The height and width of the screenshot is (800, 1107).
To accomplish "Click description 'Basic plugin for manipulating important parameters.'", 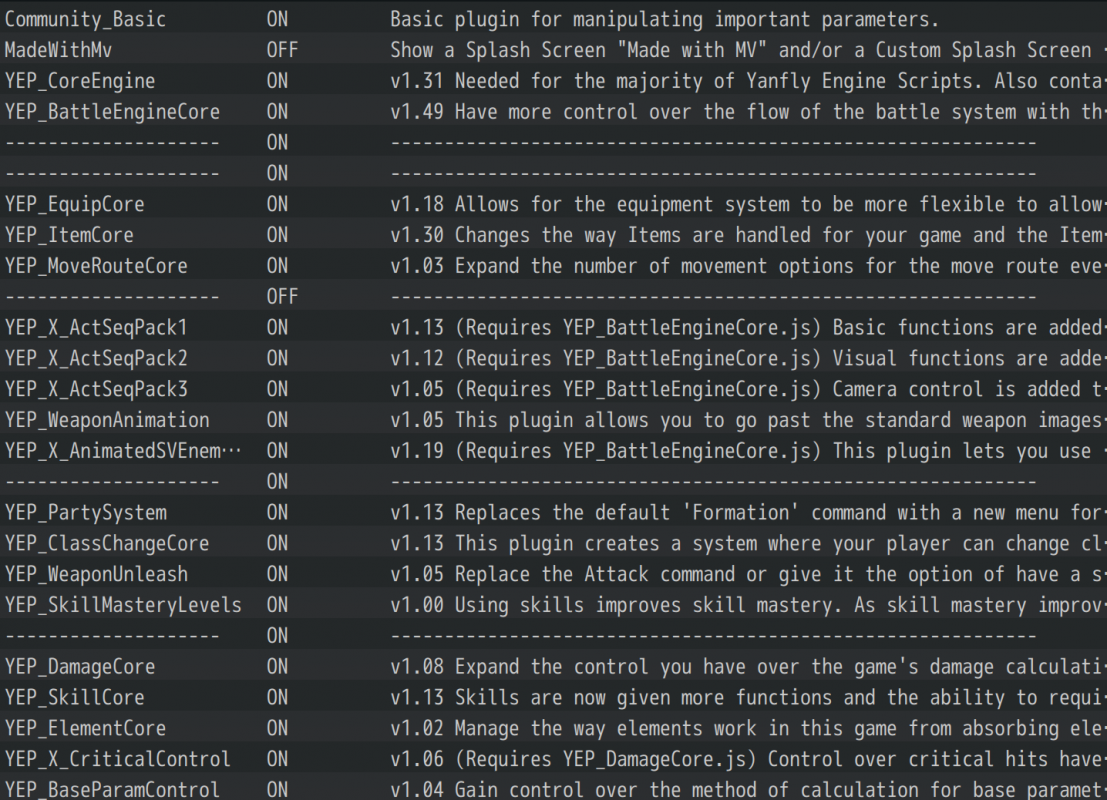I will tap(664, 19).
